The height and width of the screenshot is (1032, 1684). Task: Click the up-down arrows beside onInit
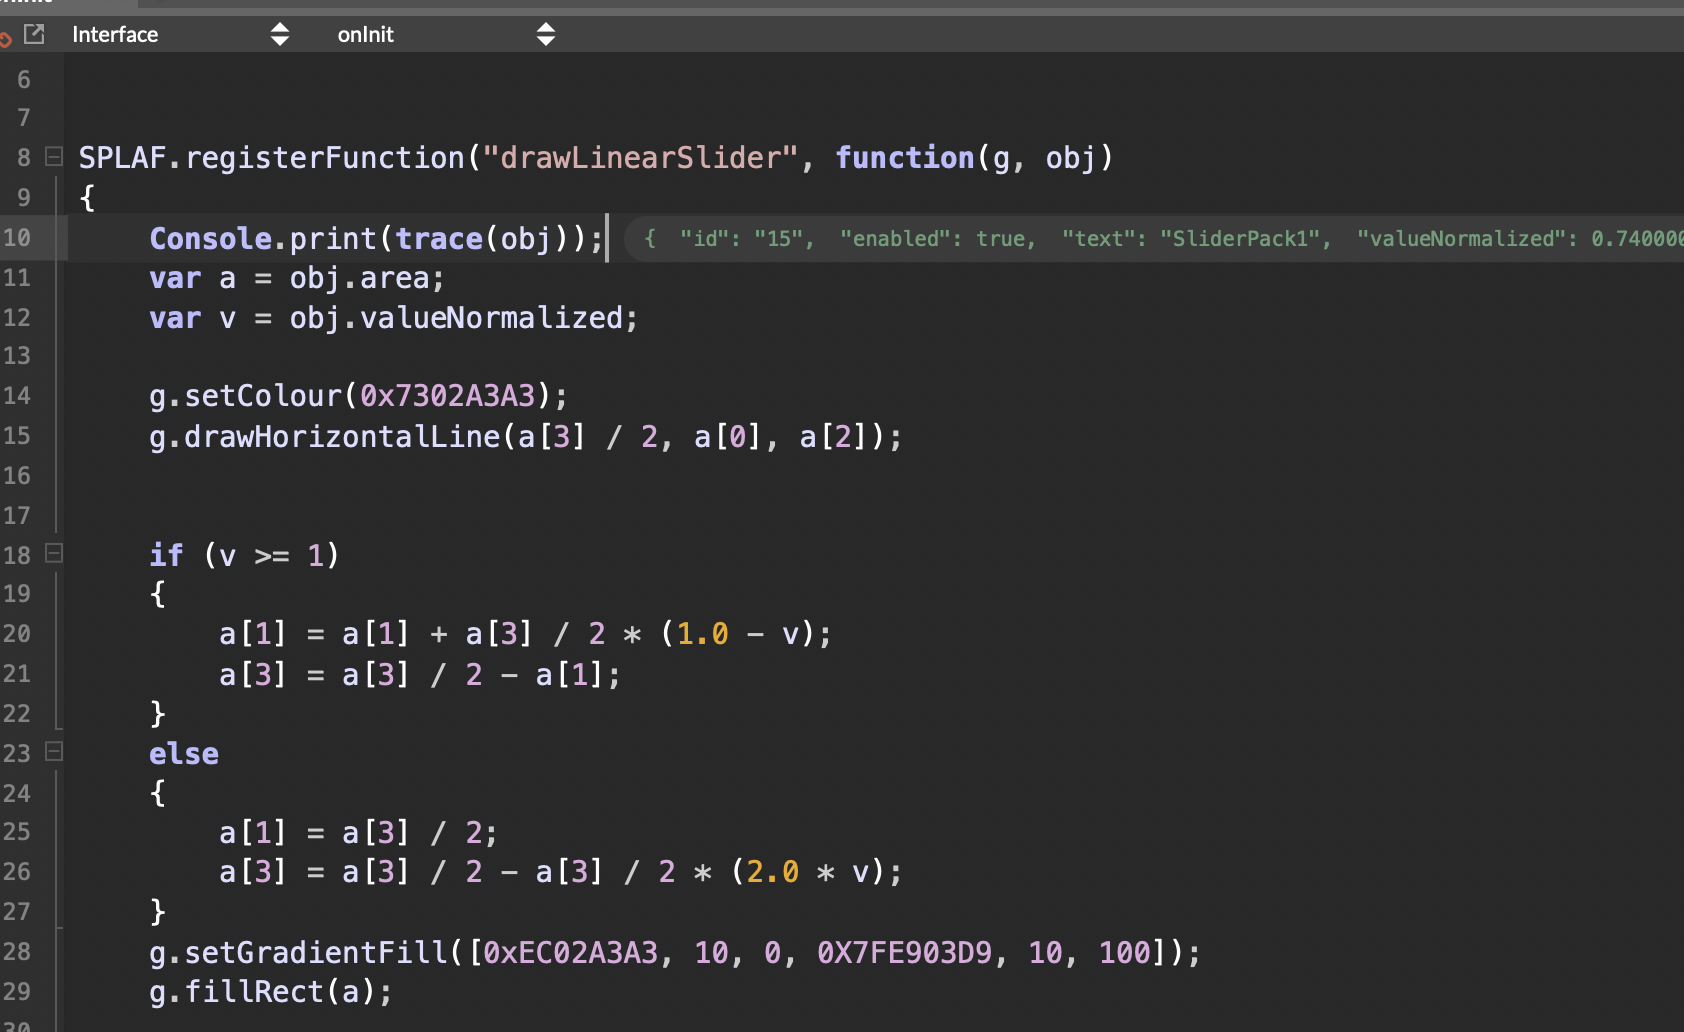(x=545, y=35)
